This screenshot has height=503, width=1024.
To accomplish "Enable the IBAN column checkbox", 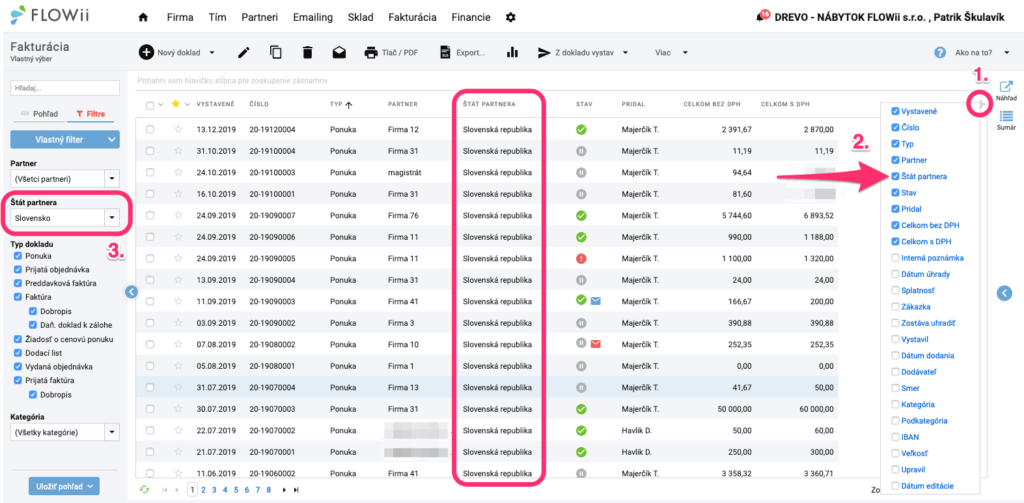I will [895, 436].
